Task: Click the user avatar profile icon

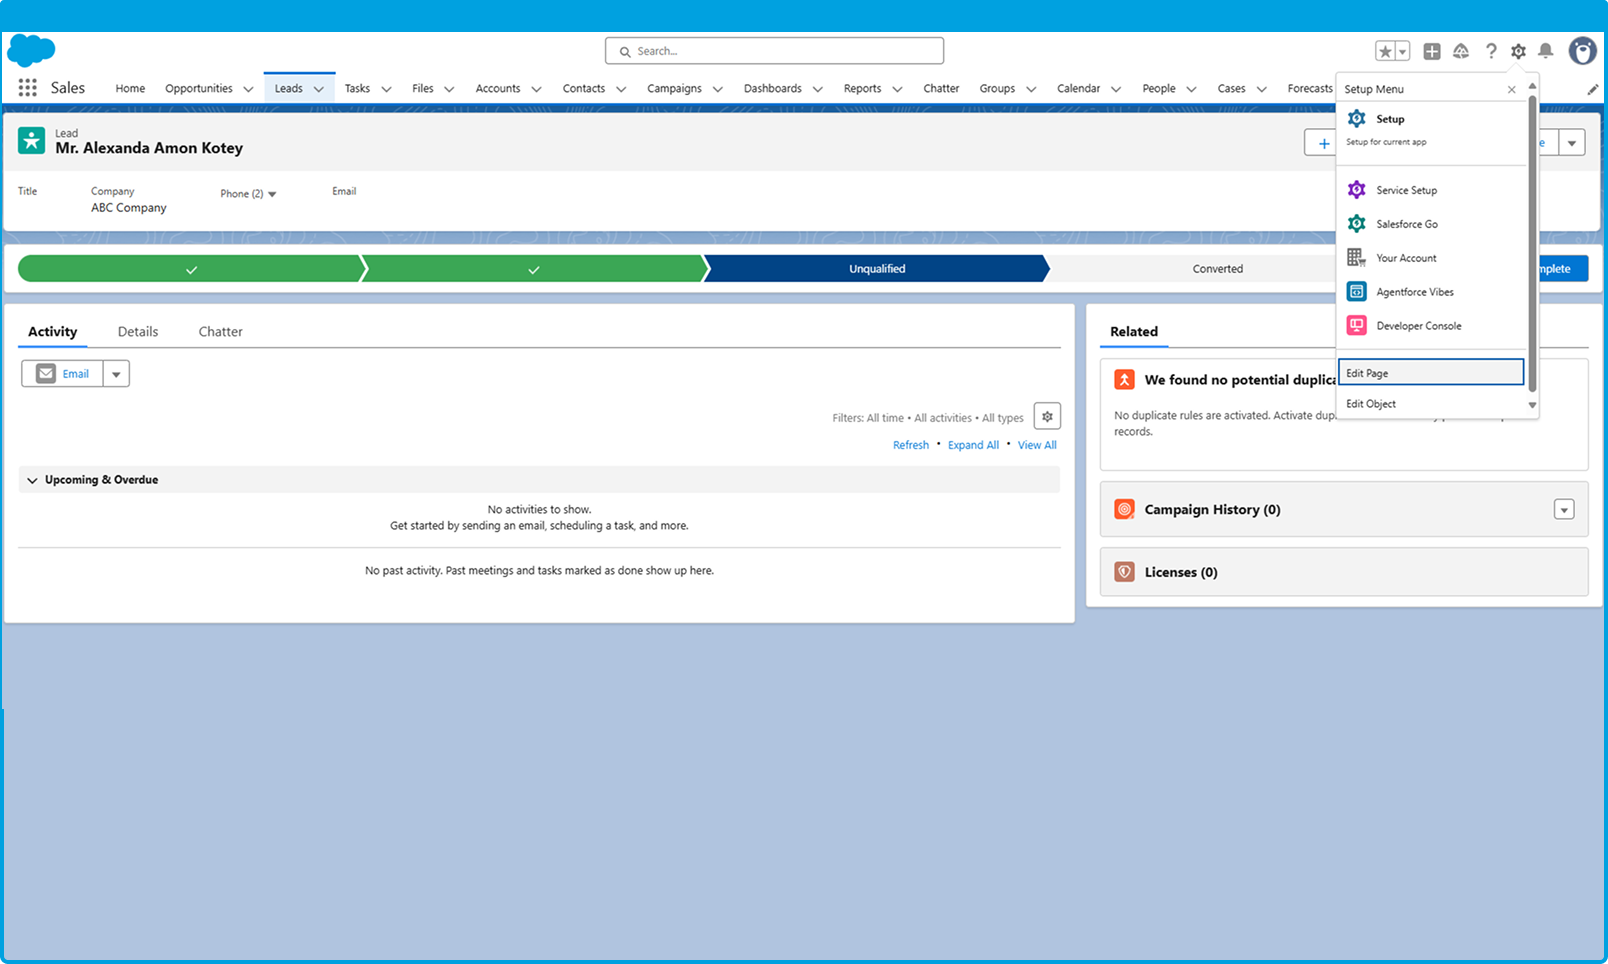Action: 1582,51
